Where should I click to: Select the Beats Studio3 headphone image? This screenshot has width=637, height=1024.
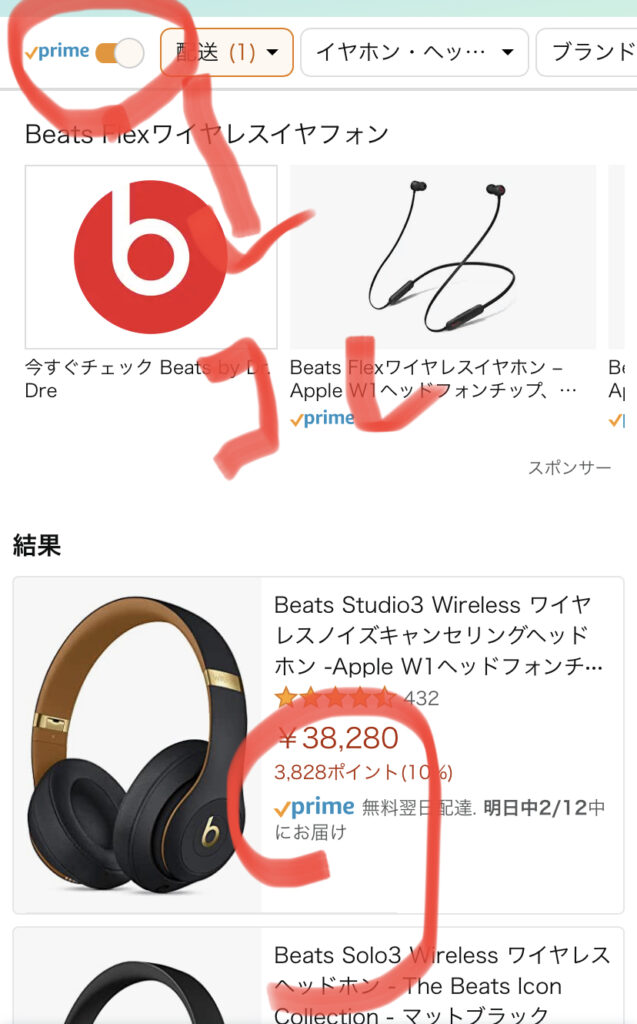(x=137, y=745)
